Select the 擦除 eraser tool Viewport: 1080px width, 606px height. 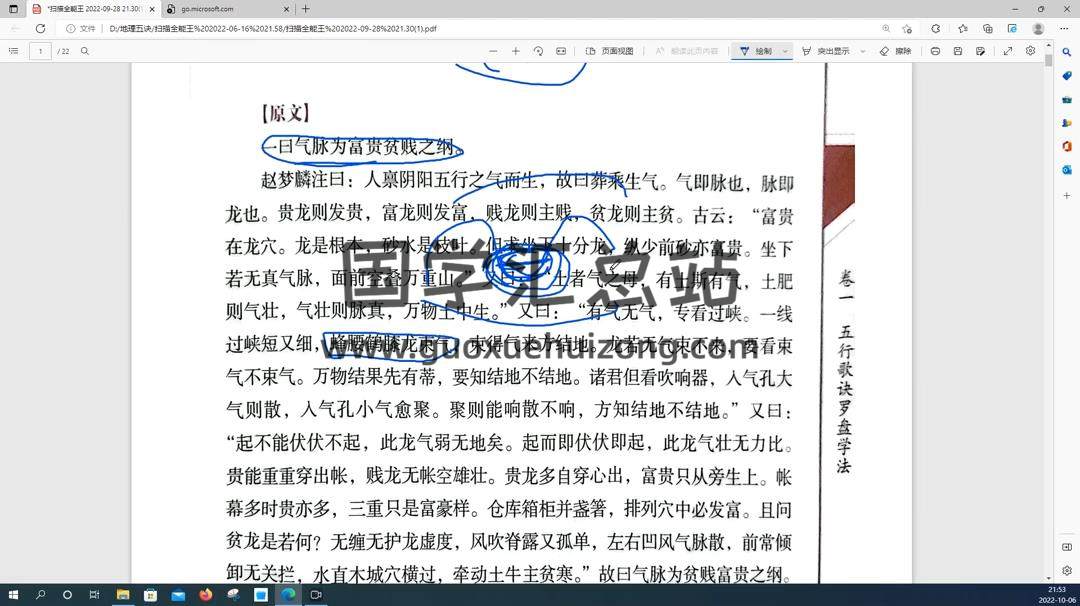pos(895,51)
